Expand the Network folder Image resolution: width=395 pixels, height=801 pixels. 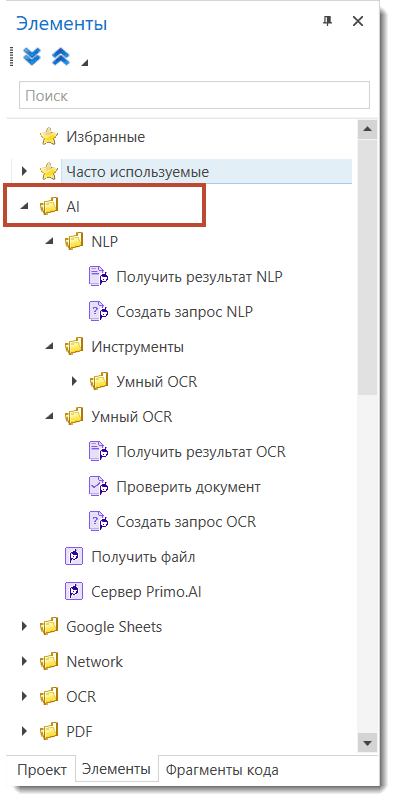[x=24, y=661]
